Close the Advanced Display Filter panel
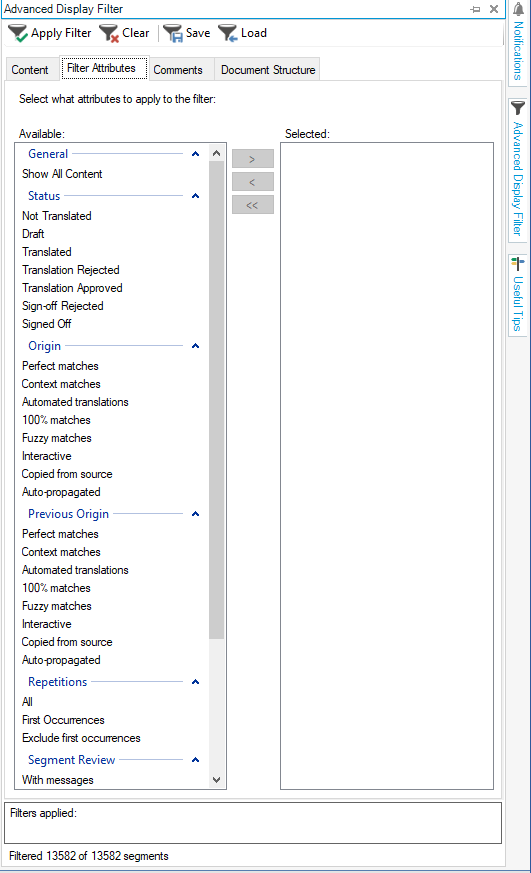 pyautogui.click(x=494, y=9)
